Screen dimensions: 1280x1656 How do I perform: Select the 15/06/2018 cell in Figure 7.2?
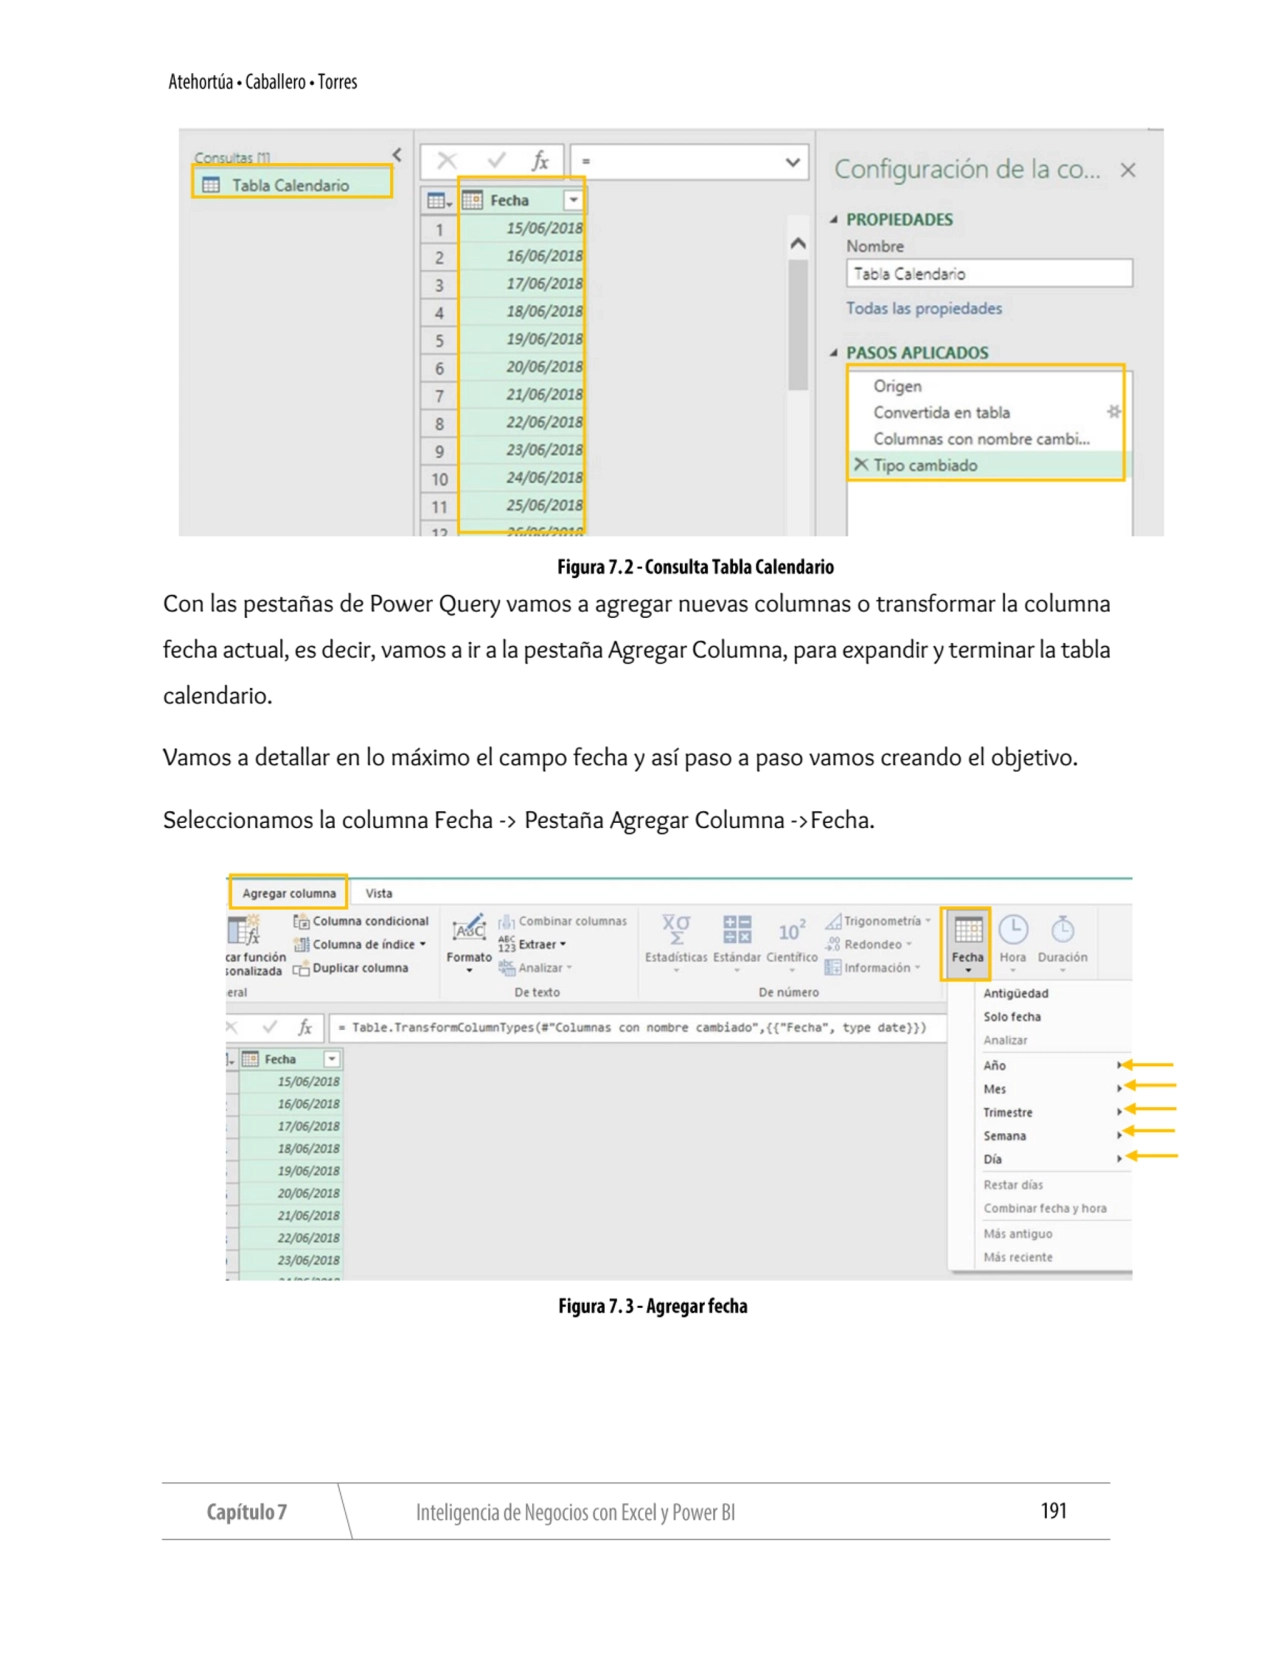click(x=522, y=228)
